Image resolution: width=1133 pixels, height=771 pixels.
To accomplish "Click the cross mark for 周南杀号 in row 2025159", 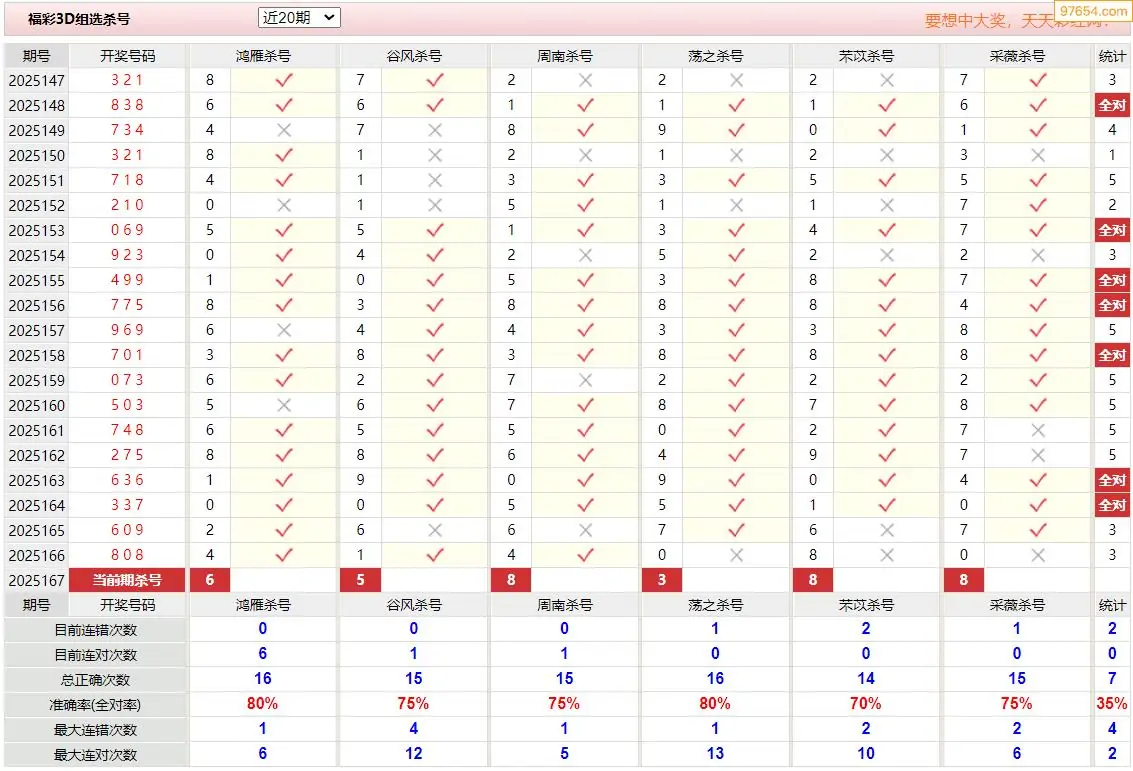I will click(585, 380).
